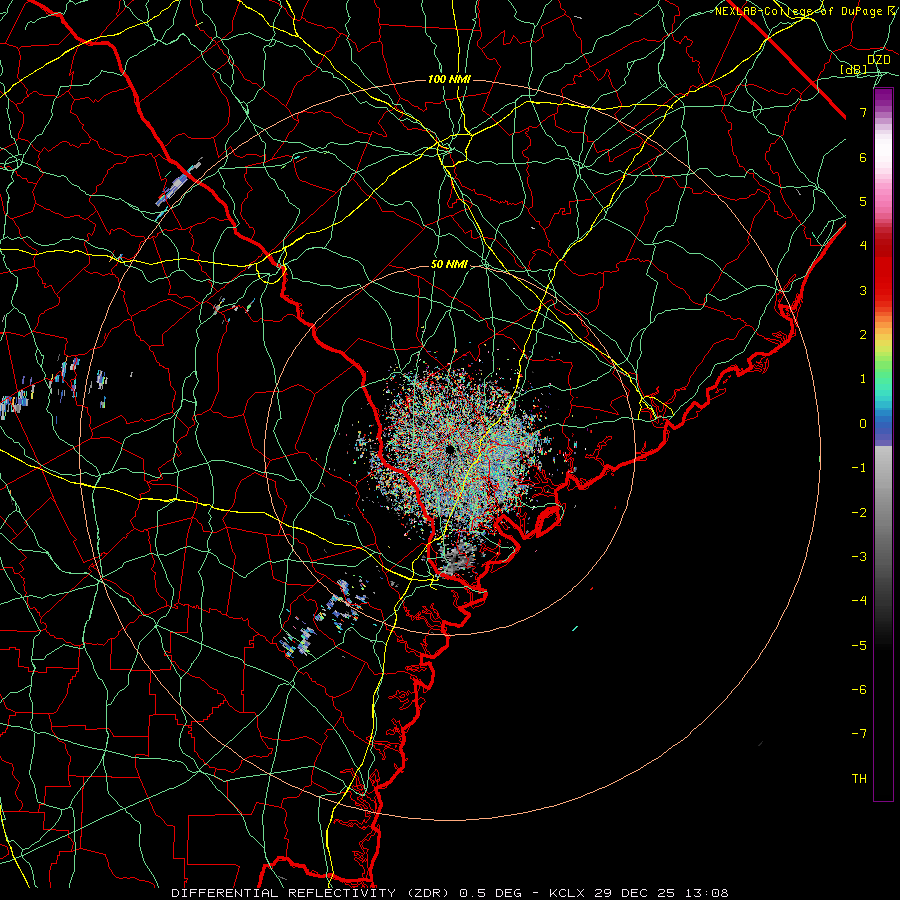The height and width of the screenshot is (900, 900).
Task: Click the 1 value on color scale
Action: (x=863, y=379)
